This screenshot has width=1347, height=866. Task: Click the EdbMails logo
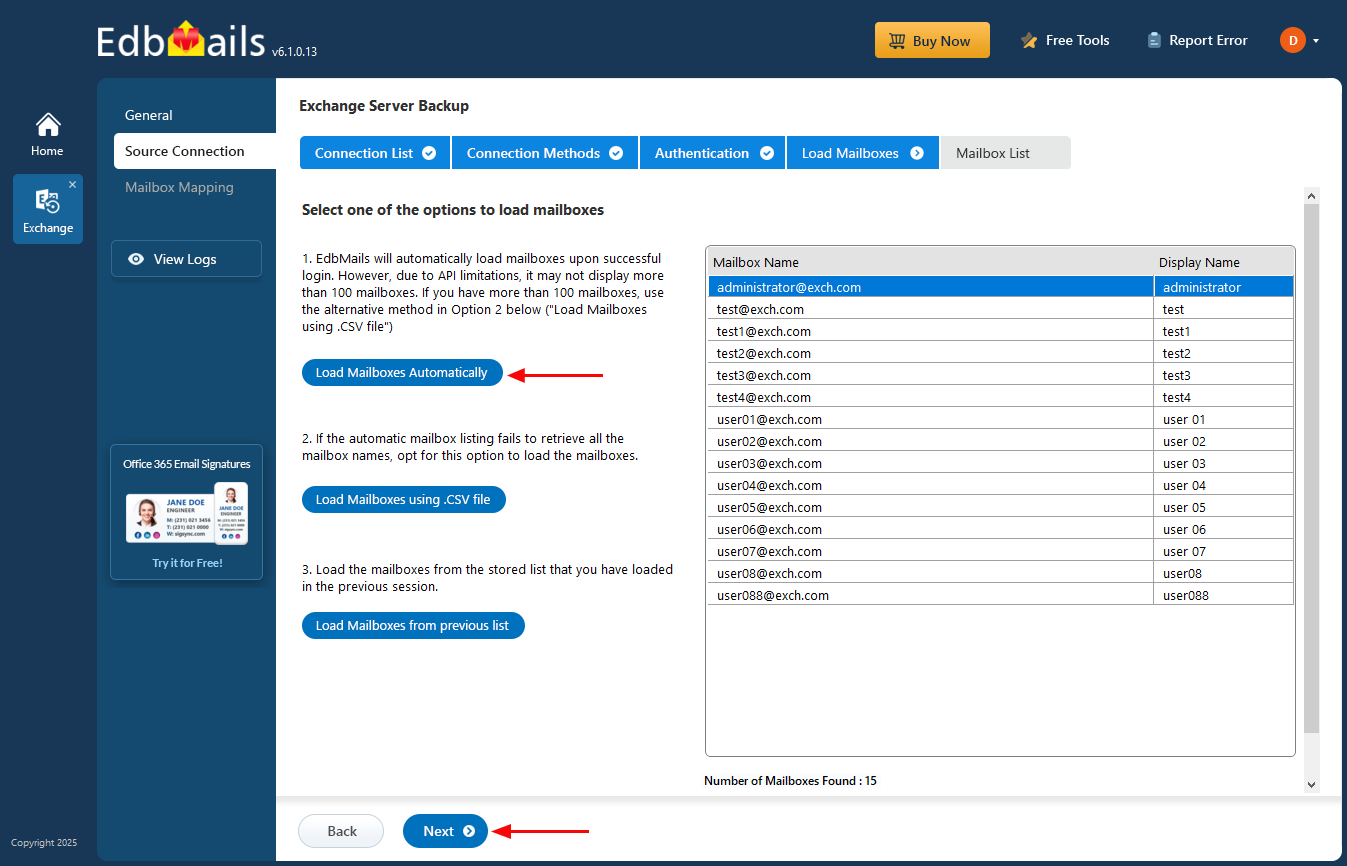[183, 42]
